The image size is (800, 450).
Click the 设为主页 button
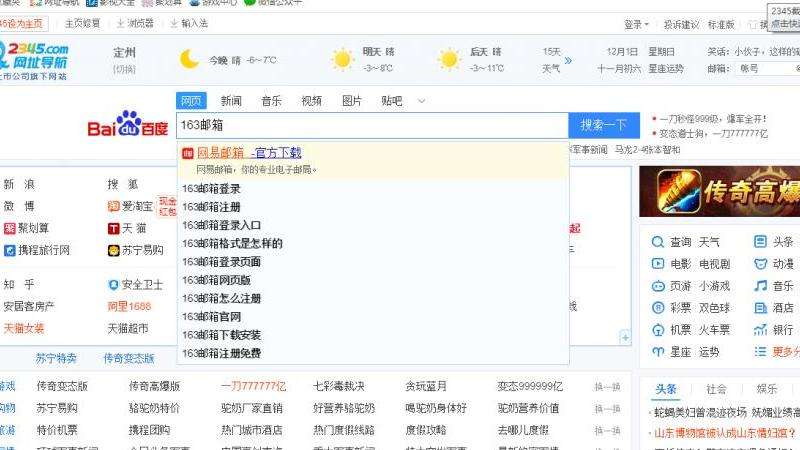23,24
